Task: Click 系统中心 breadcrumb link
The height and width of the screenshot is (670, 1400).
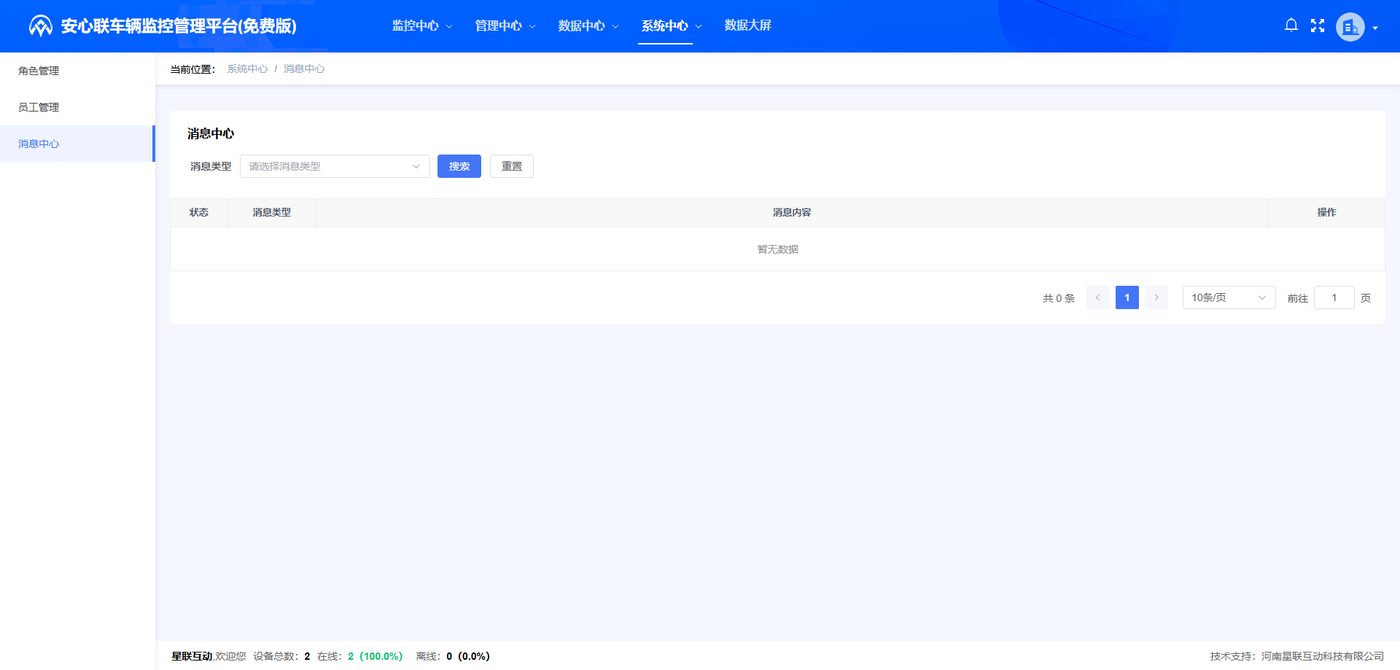Action: point(247,69)
